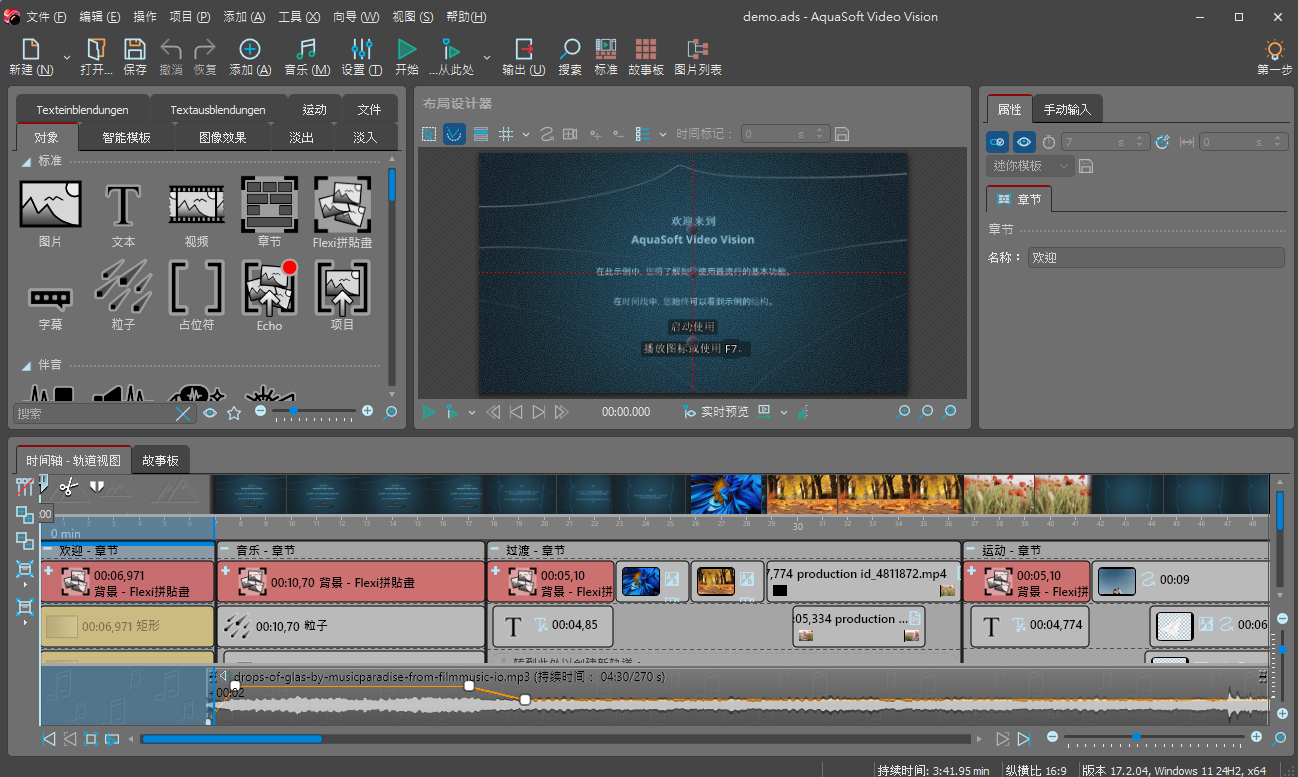This screenshot has height=777, width=1298.
Task: Select the 粒子 (Particle) object in toolbox
Action: click(123, 296)
